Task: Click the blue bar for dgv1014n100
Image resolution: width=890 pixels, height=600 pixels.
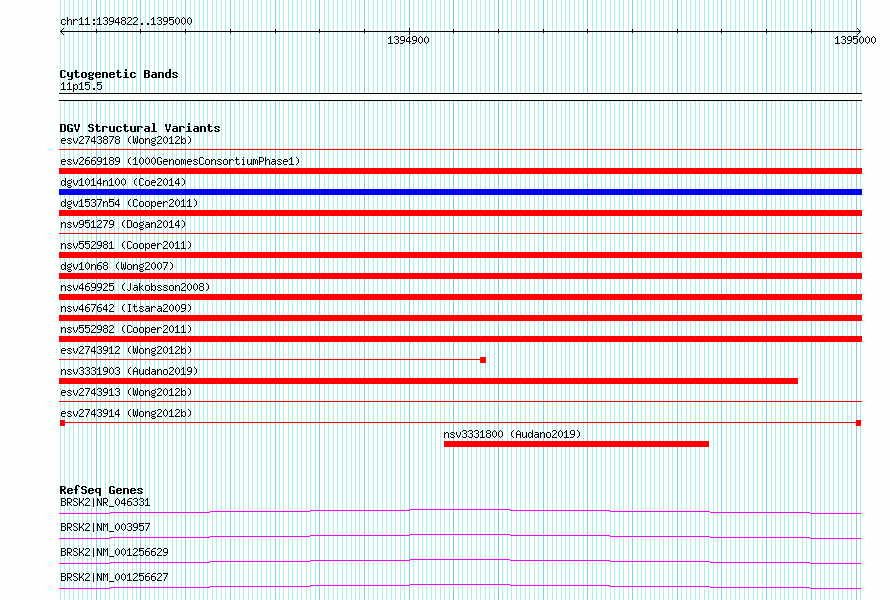Action: tap(460, 192)
